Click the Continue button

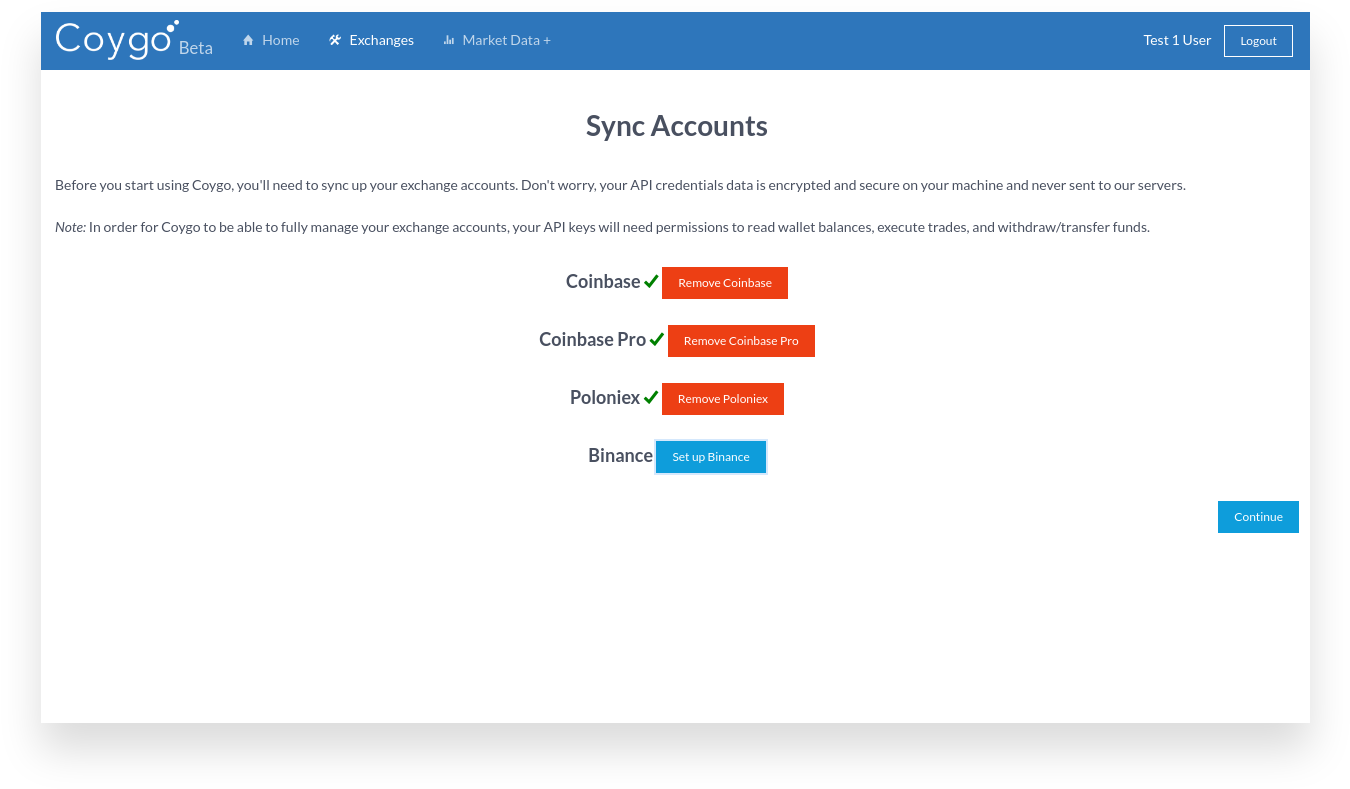(x=1258, y=517)
